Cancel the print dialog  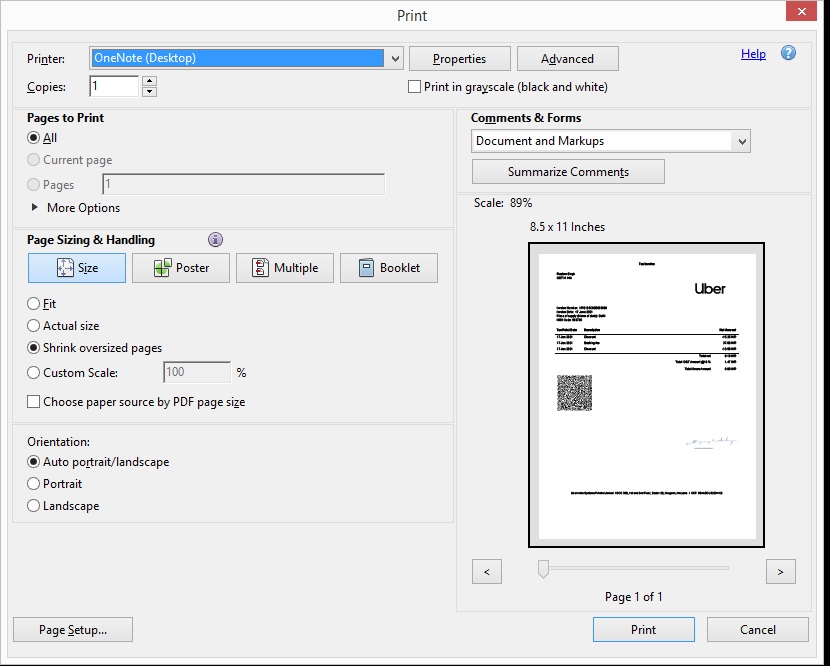[758, 629]
